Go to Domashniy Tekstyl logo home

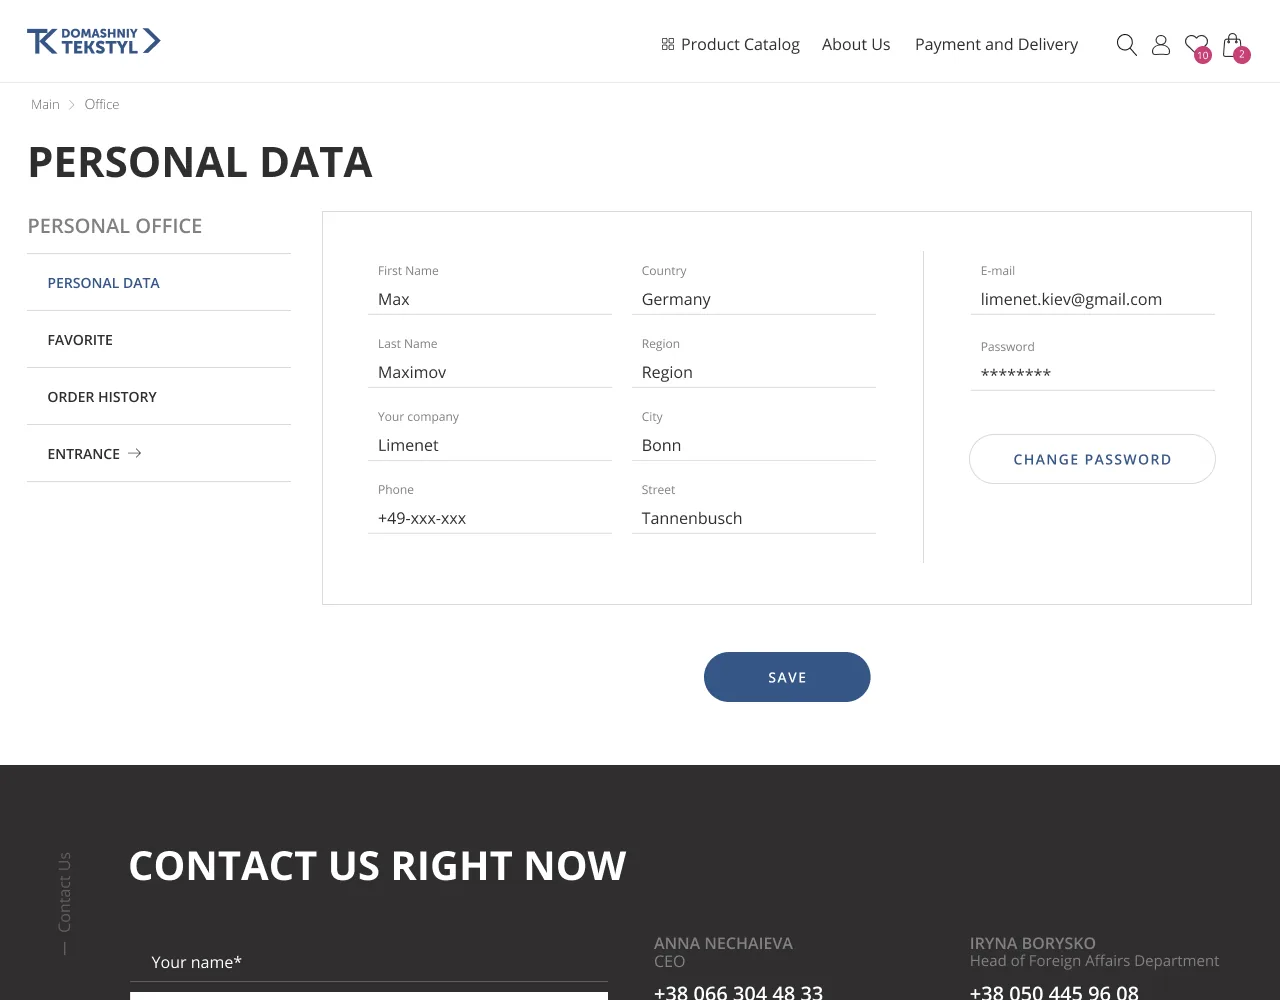pyautogui.click(x=94, y=41)
